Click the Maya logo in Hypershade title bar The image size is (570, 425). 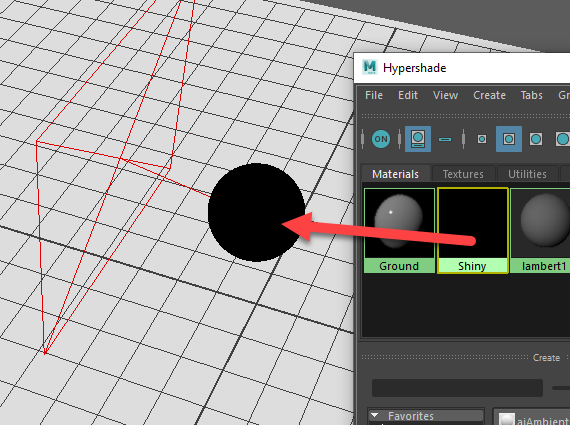[370, 68]
